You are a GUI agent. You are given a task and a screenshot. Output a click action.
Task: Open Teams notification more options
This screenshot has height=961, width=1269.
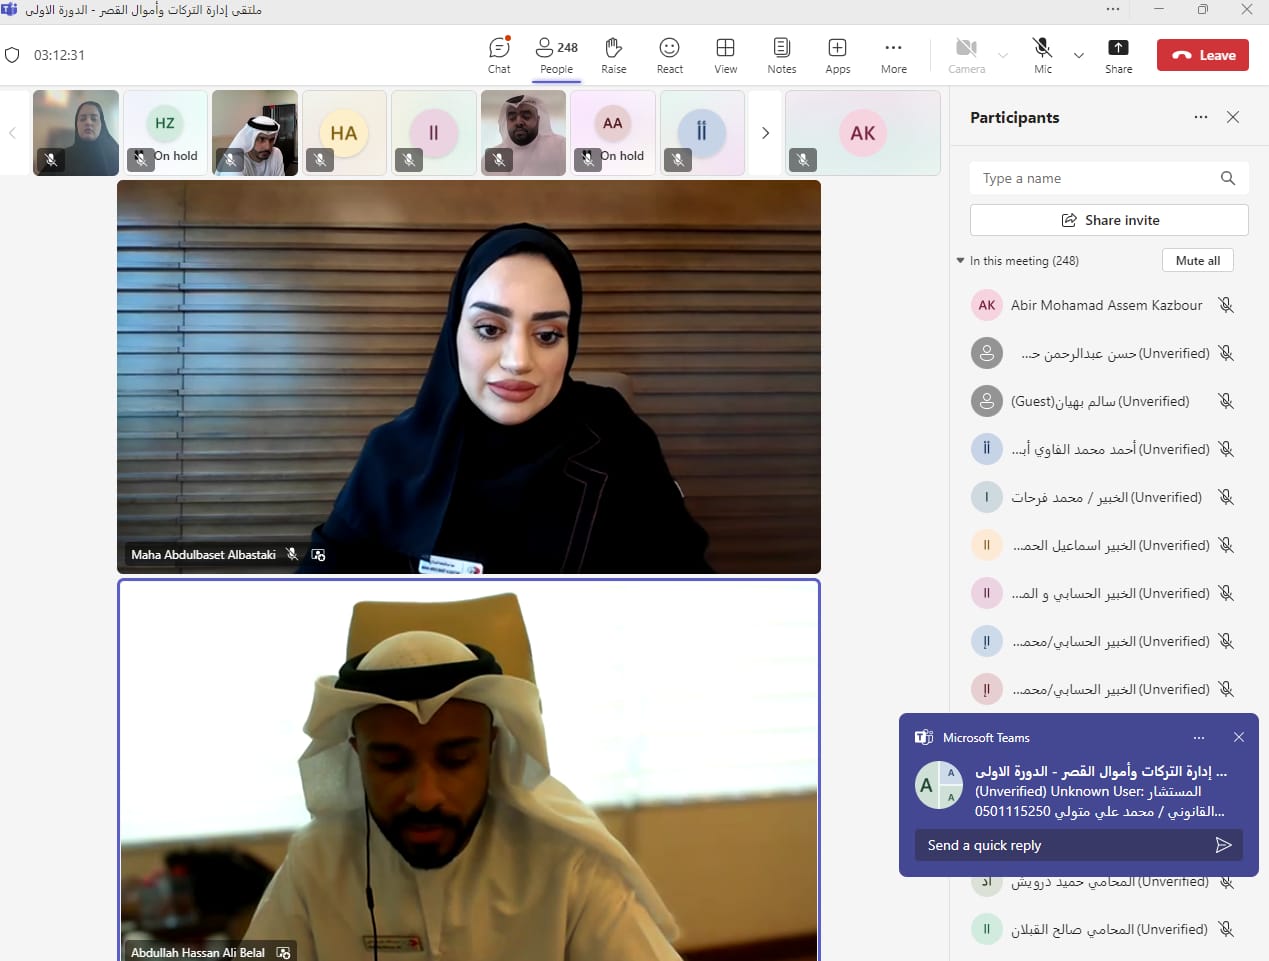coord(1198,738)
